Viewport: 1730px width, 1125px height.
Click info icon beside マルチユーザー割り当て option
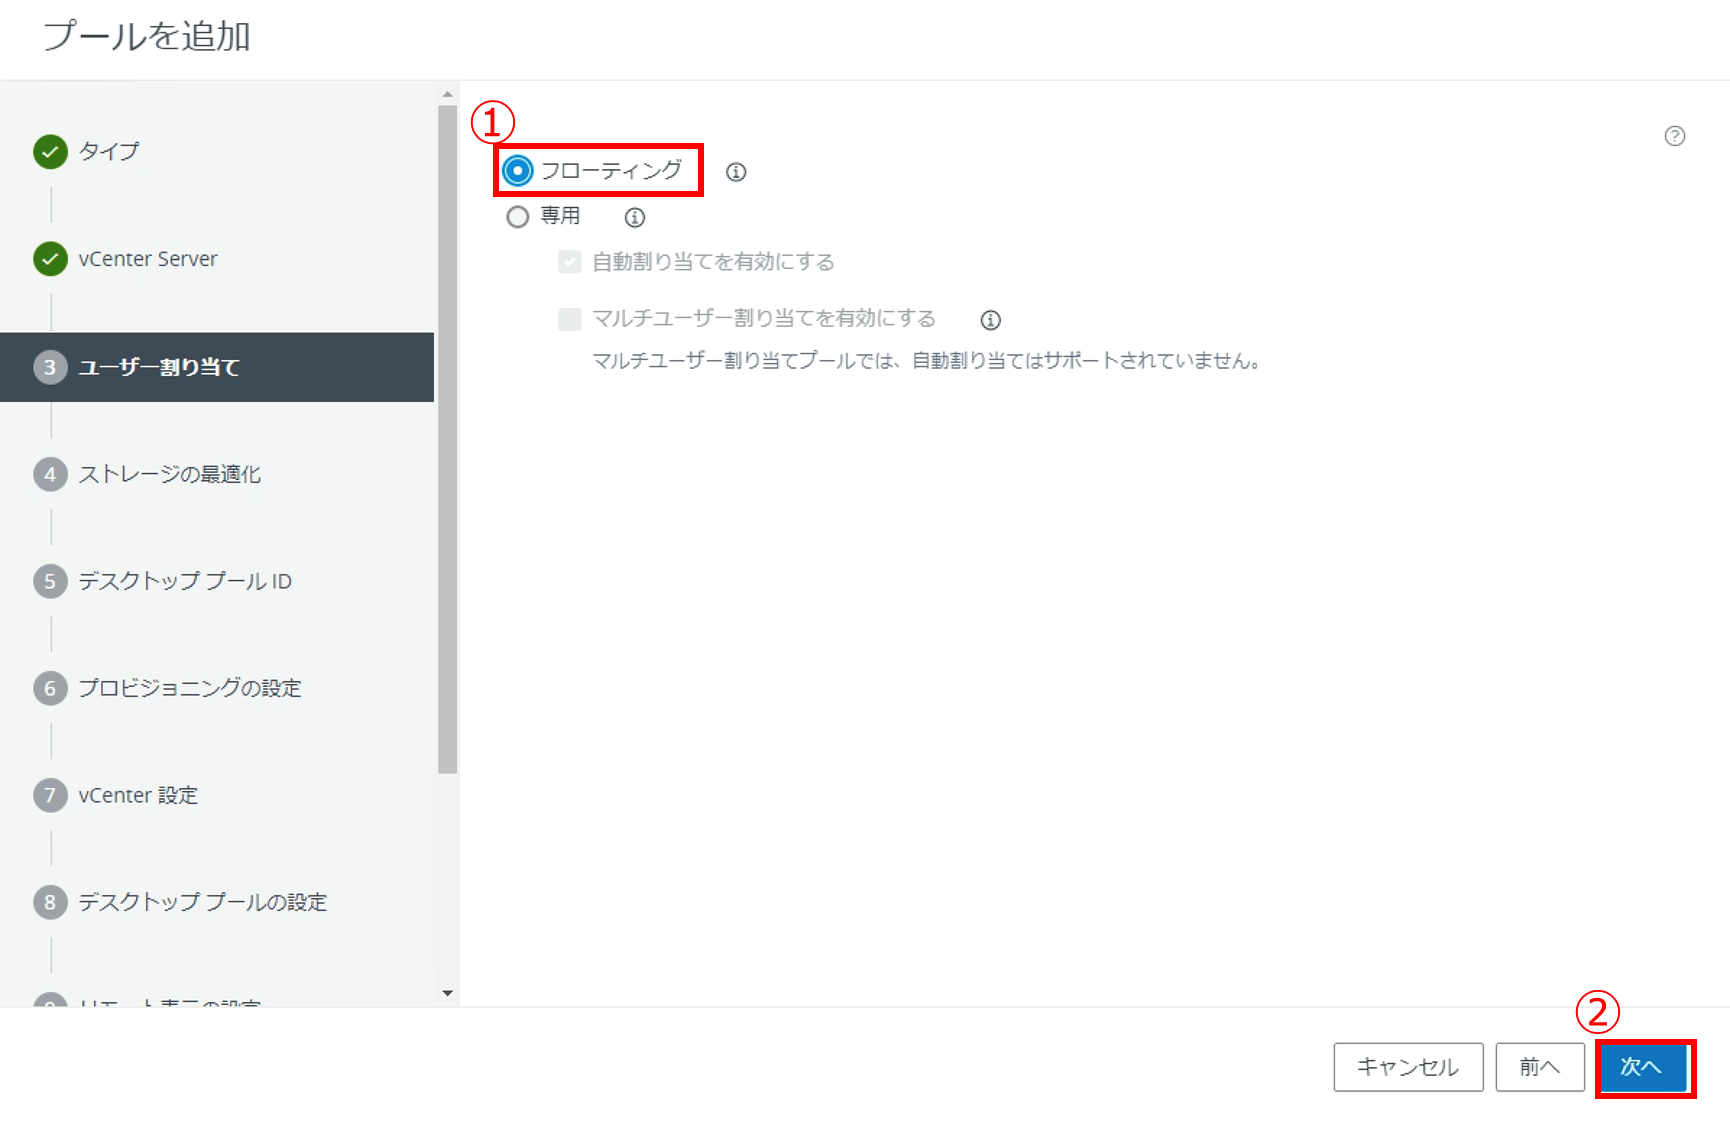click(x=990, y=320)
